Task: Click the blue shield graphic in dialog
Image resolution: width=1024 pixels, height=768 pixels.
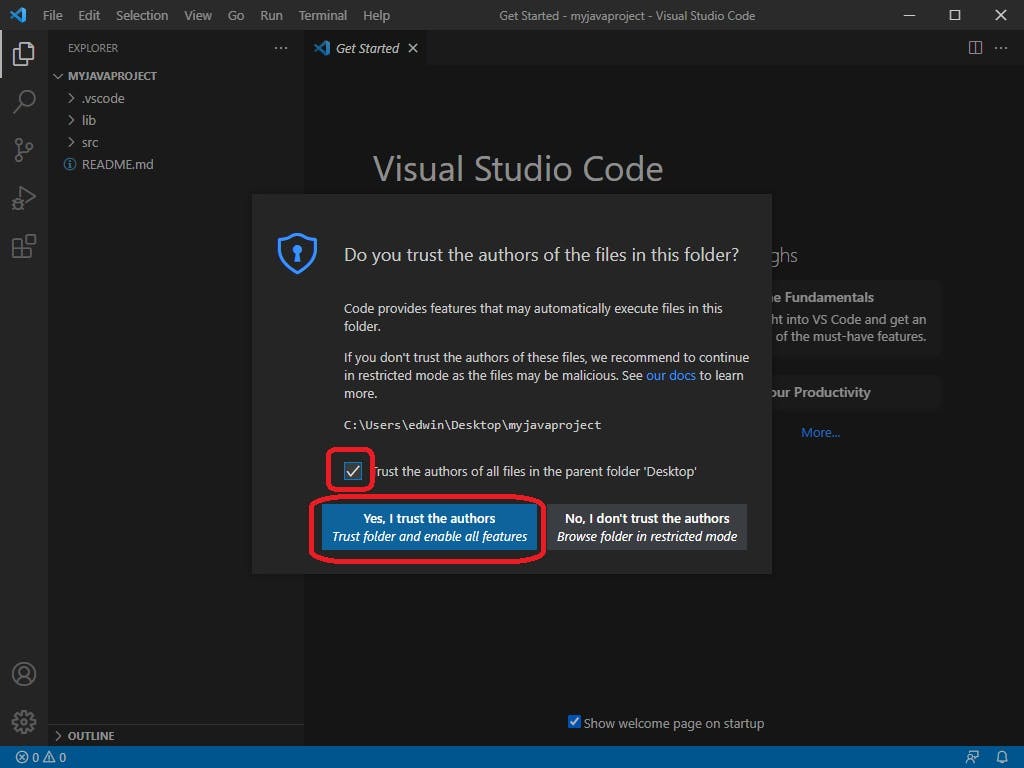Action: 296,253
